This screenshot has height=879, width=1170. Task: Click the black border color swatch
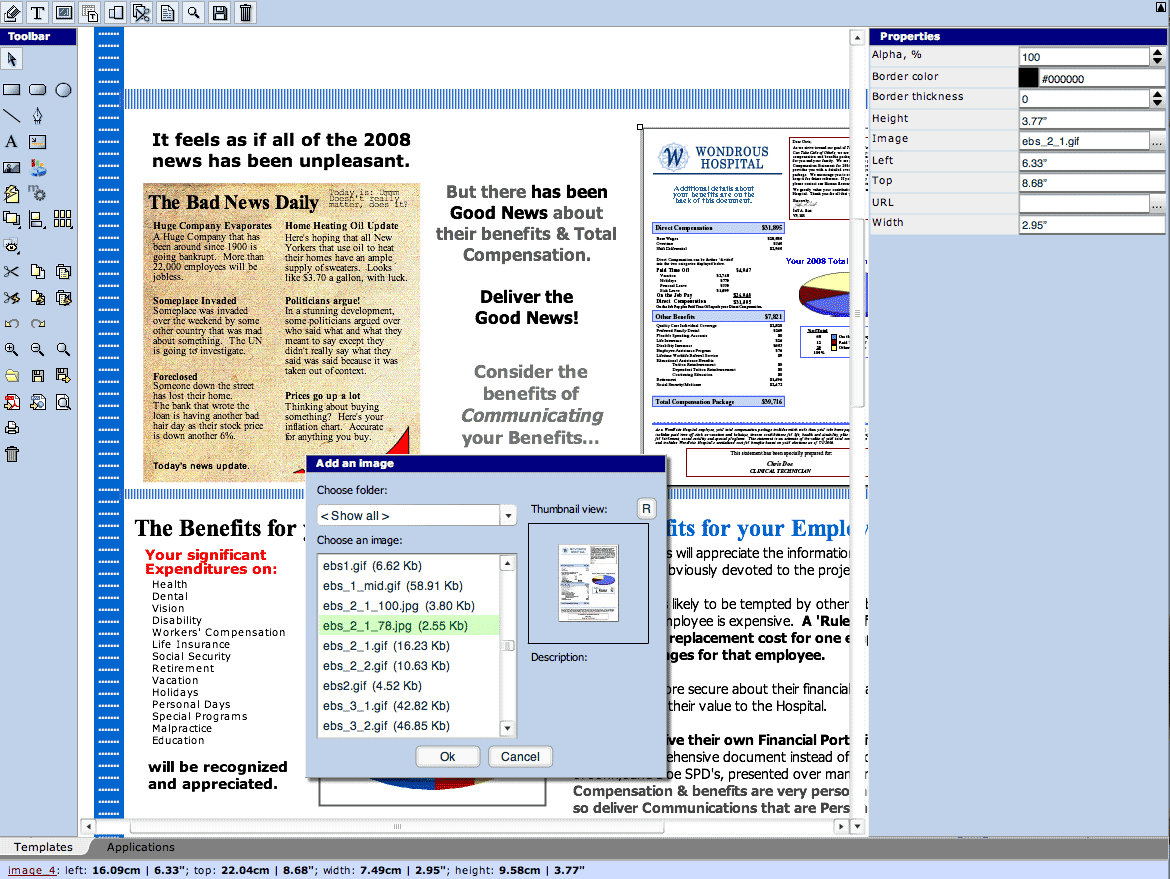1028,78
